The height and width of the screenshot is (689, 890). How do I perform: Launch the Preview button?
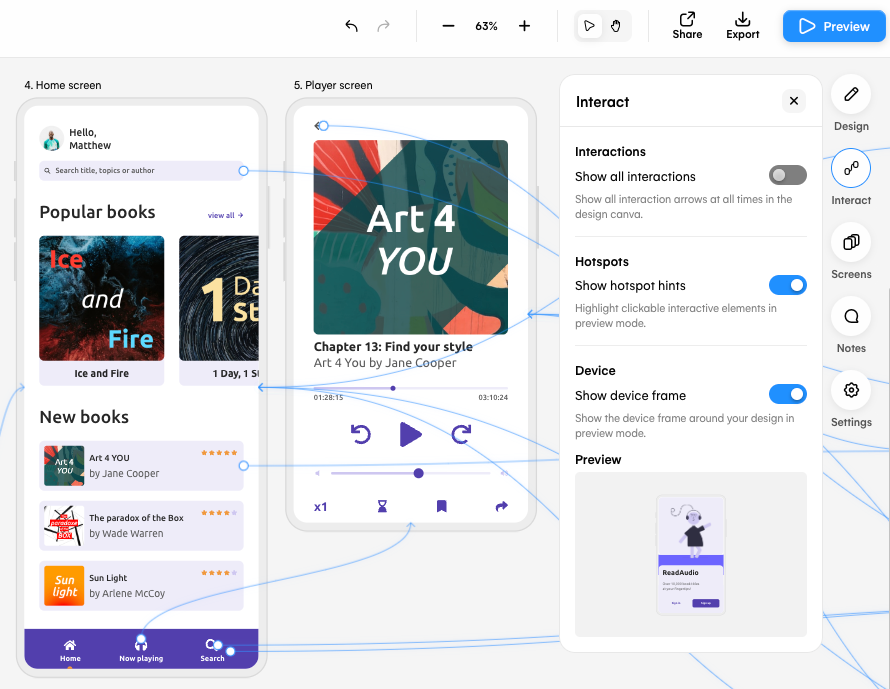[834, 26]
